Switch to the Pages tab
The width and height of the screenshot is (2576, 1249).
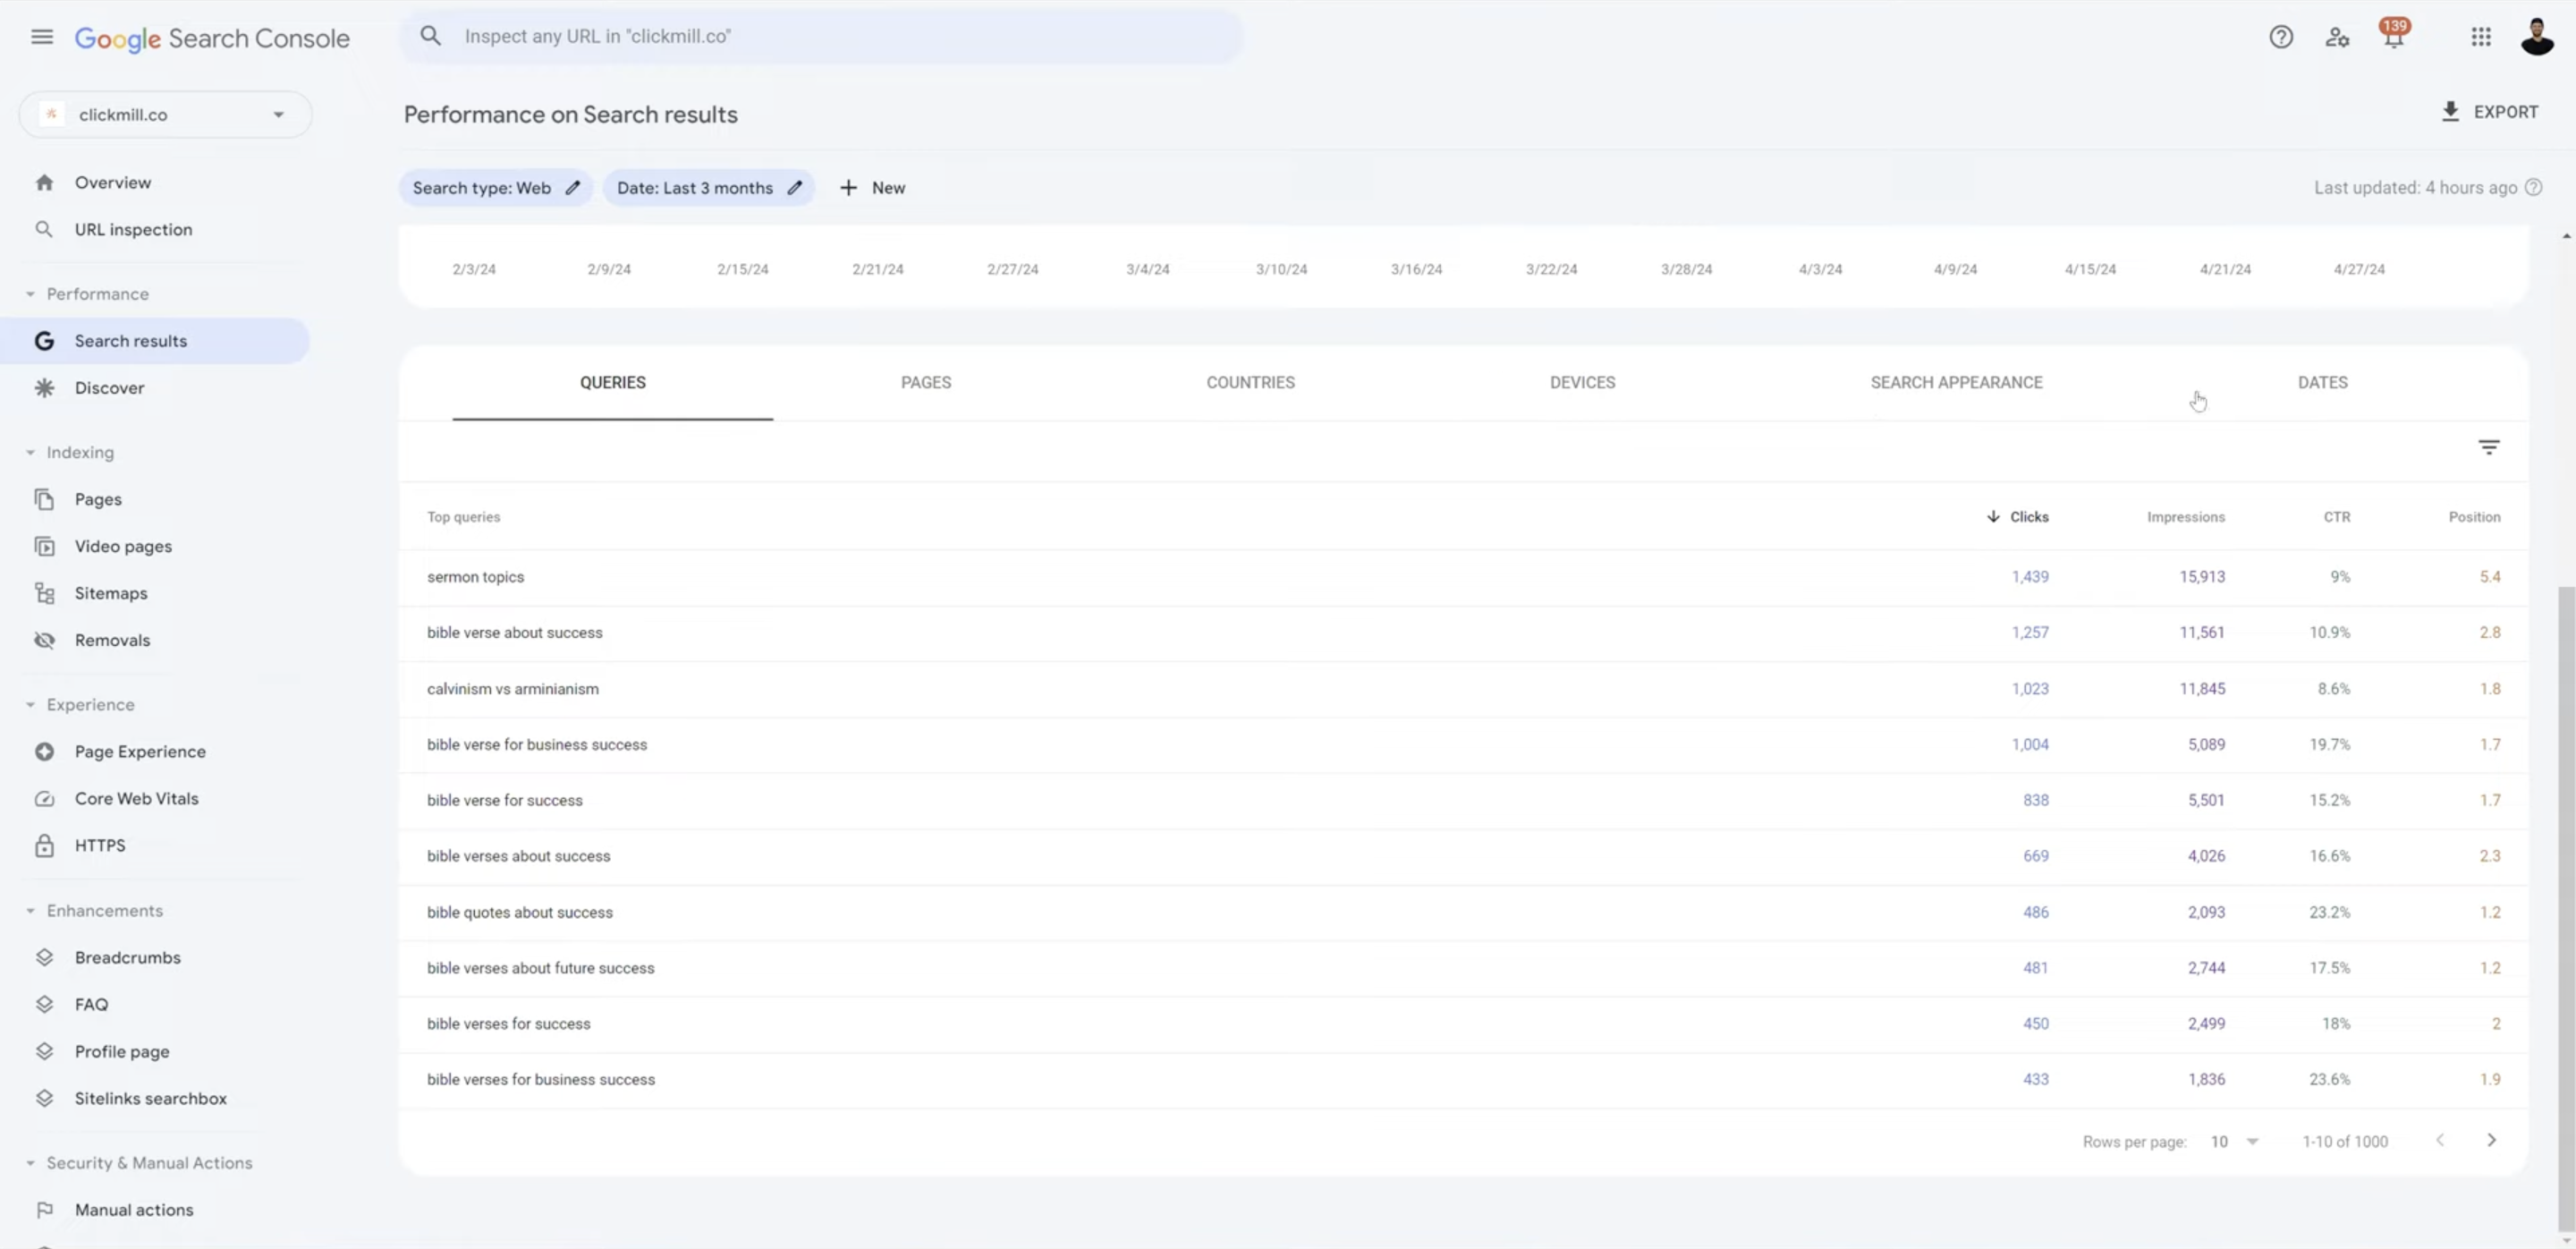pos(926,383)
